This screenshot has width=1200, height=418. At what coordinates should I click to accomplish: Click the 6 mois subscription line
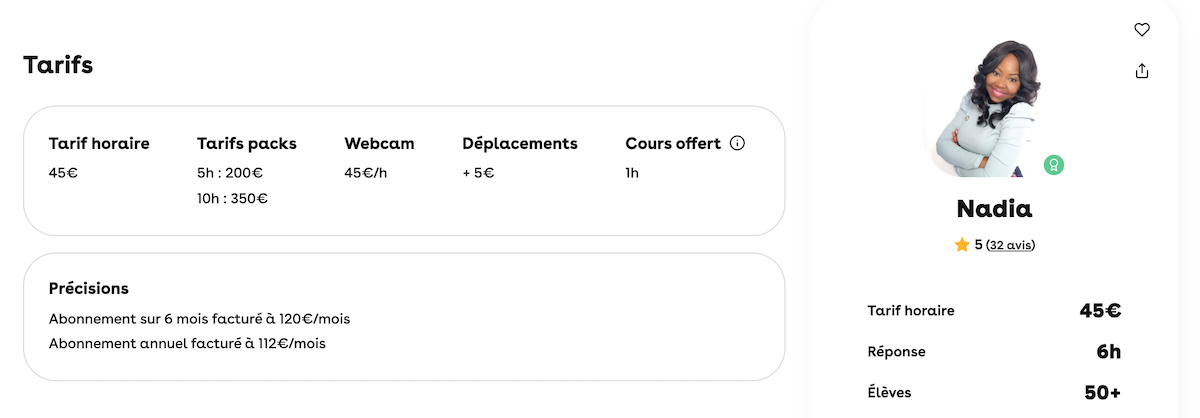point(199,319)
